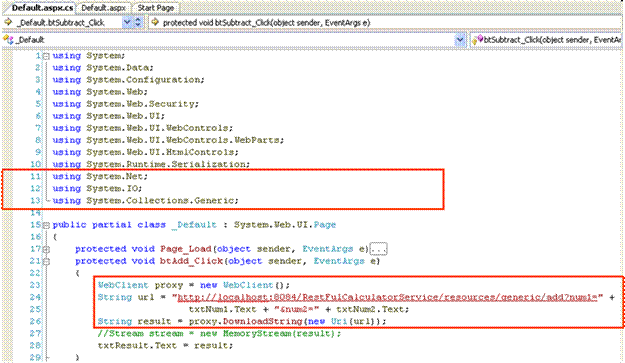Image resolution: width=625 pixels, height=363 pixels.
Task: Open the _Default.btSubtract_Click dropdown arrow
Action: [x=127, y=23]
